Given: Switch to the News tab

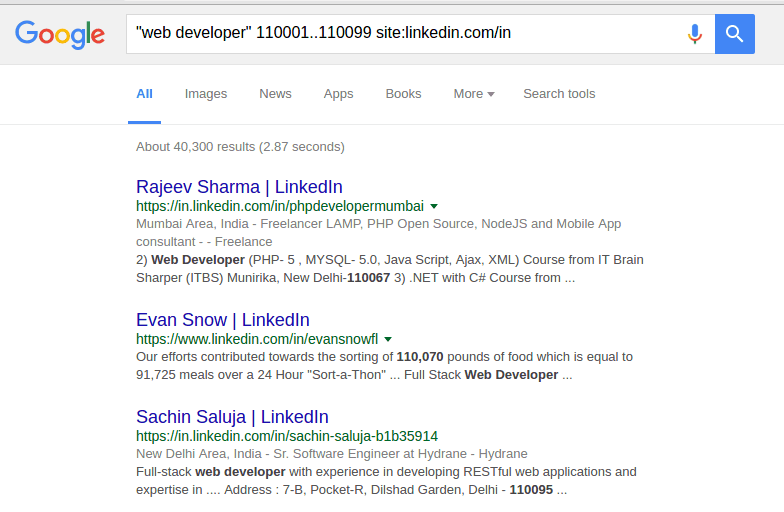Looking at the screenshot, I should pos(275,94).
